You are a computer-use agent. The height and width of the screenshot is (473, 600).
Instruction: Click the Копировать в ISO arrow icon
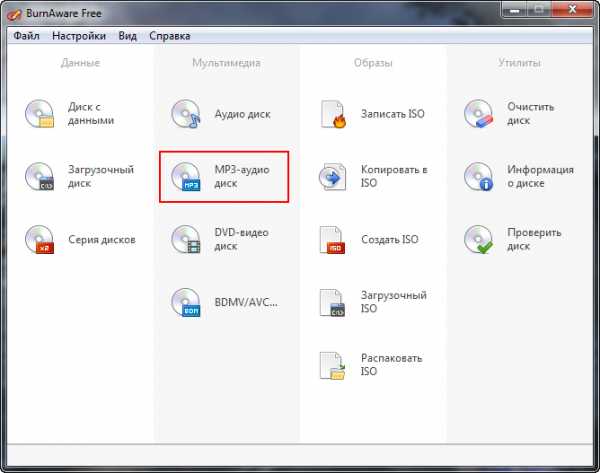point(333,176)
